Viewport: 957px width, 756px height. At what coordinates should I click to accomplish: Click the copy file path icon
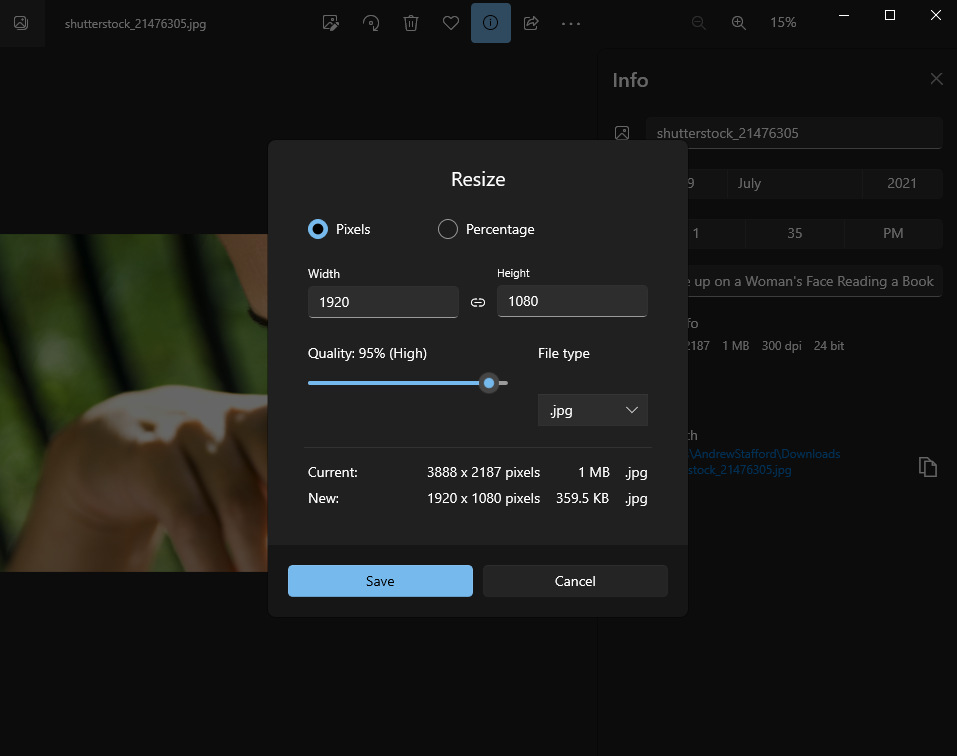(928, 467)
